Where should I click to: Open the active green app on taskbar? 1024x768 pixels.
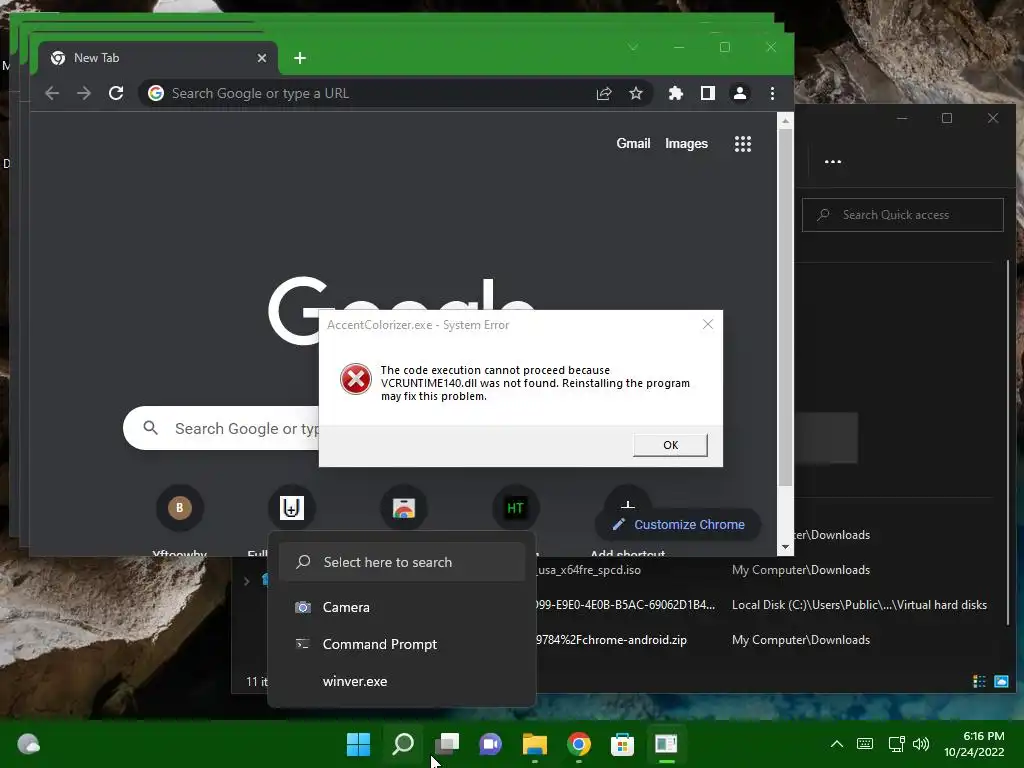coord(666,744)
